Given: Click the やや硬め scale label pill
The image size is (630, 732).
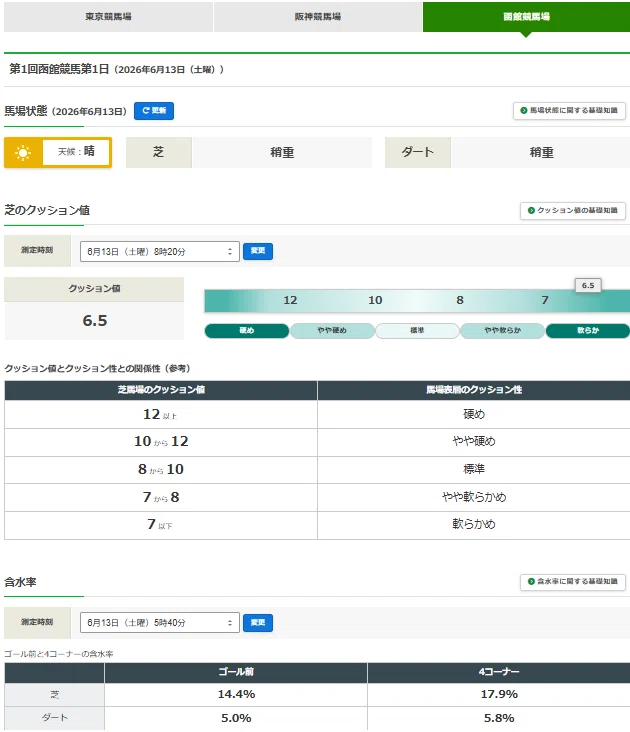Looking at the screenshot, I should pos(332,331).
